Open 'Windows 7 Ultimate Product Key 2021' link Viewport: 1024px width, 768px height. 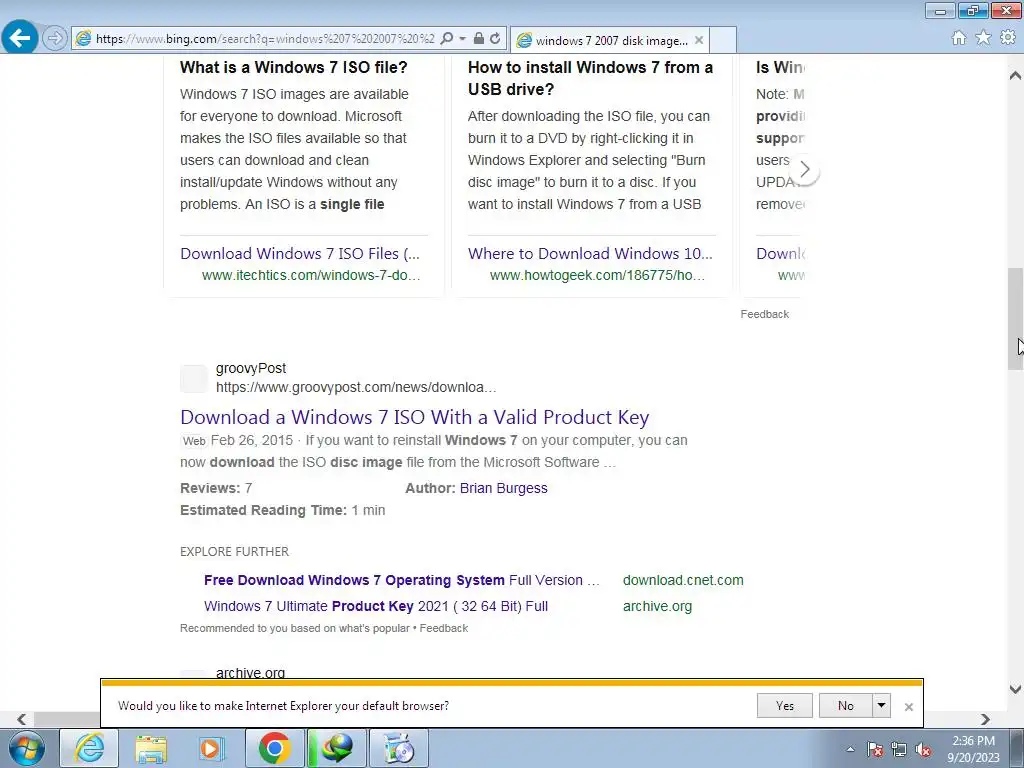pyautogui.click(x=376, y=607)
